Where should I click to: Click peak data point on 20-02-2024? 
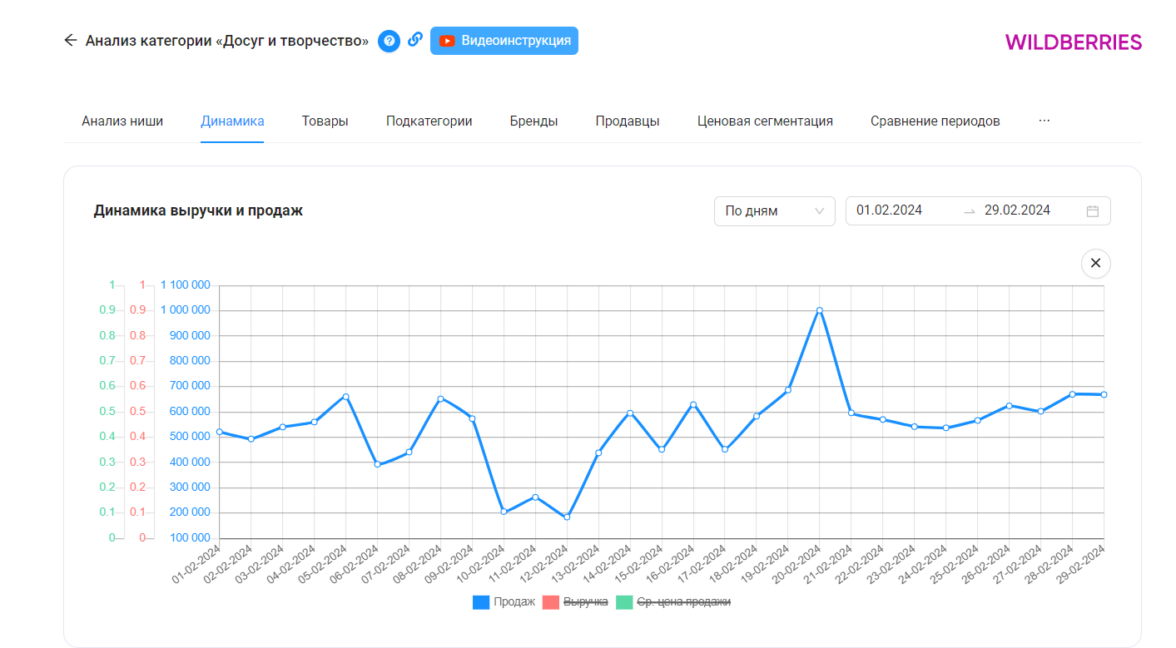[819, 311]
